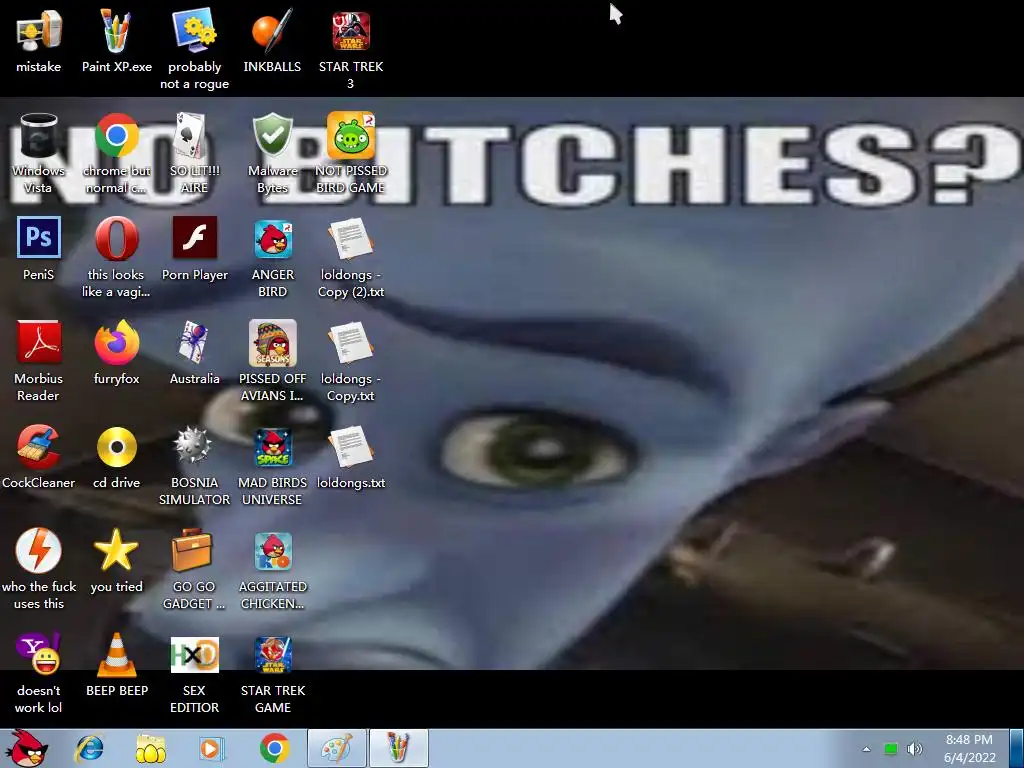The height and width of the screenshot is (768, 1024).
Task: Open Internet Explorer from the taskbar
Action: (89, 748)
